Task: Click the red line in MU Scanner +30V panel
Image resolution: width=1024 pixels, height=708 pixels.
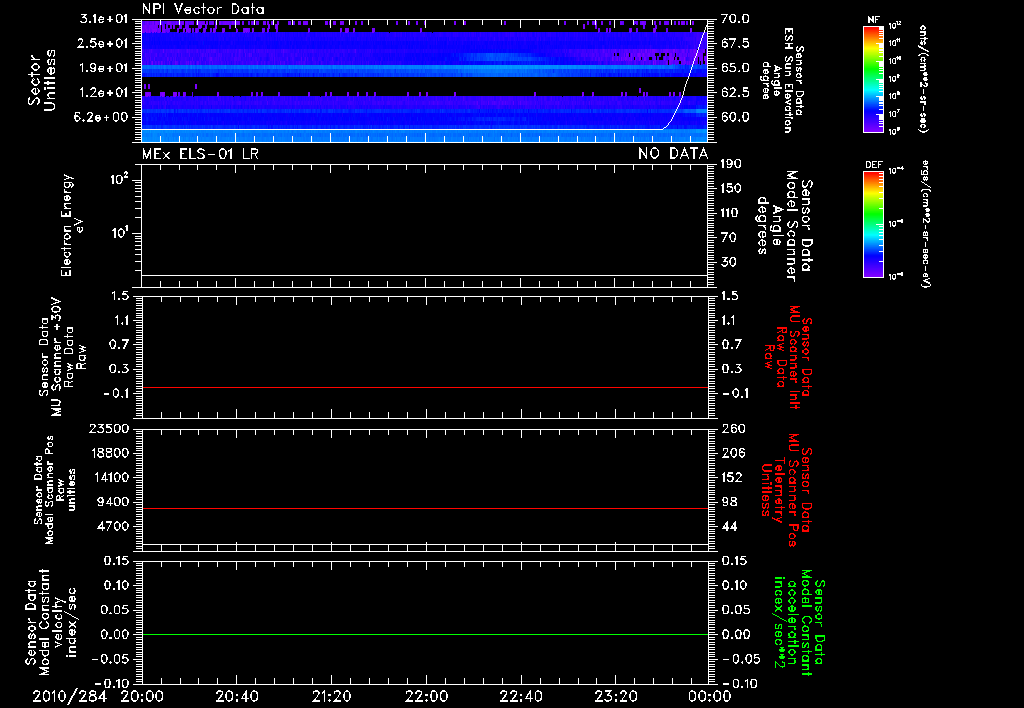Action: tap(424, 387)
